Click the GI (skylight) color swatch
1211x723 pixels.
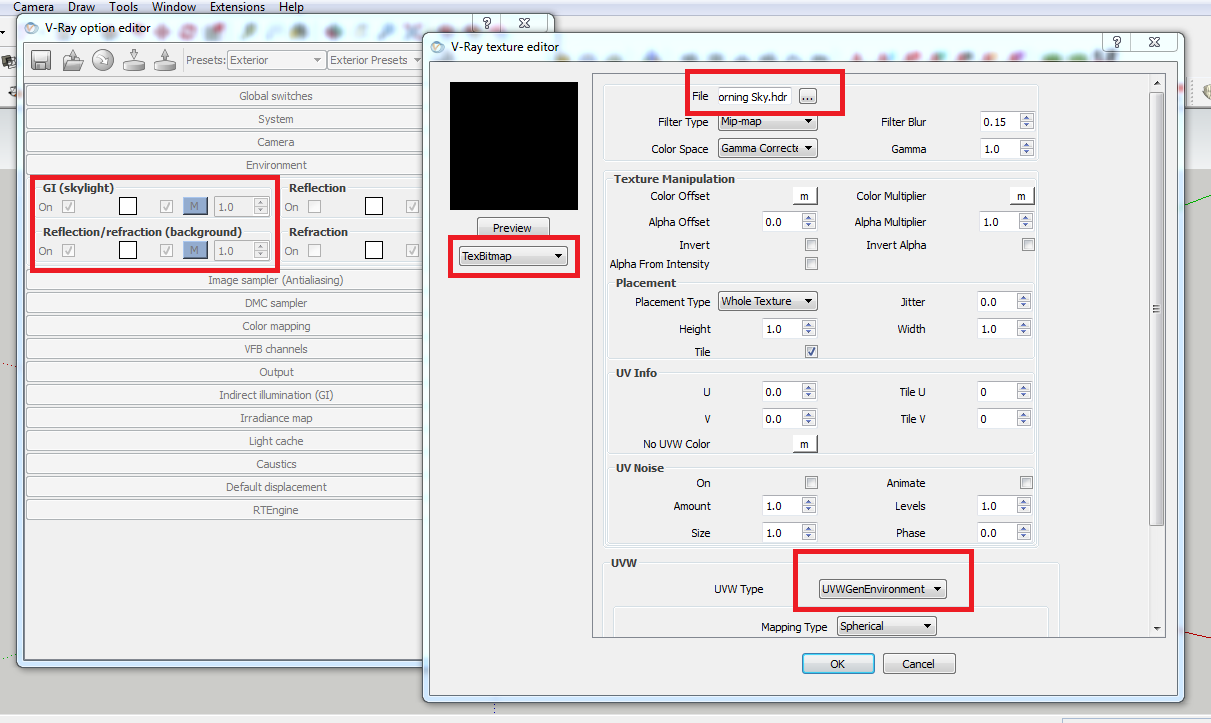pos(128,207)
